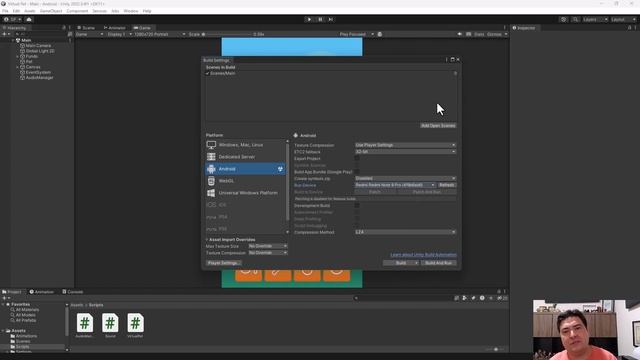Open the Sound script asset
Image resolution: width=640 pixels, height=360 pixels.
pyautogui.click(x=110, y=323)
